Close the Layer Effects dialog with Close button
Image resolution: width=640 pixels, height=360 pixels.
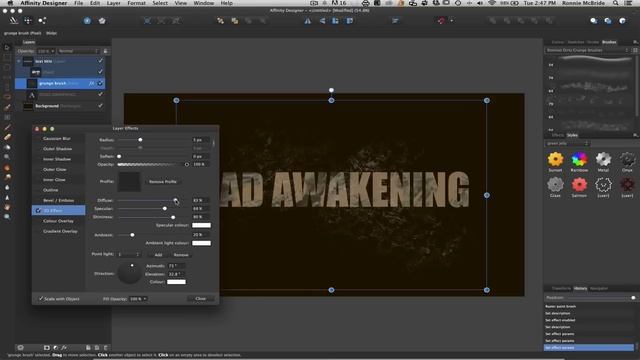(200, 299)
